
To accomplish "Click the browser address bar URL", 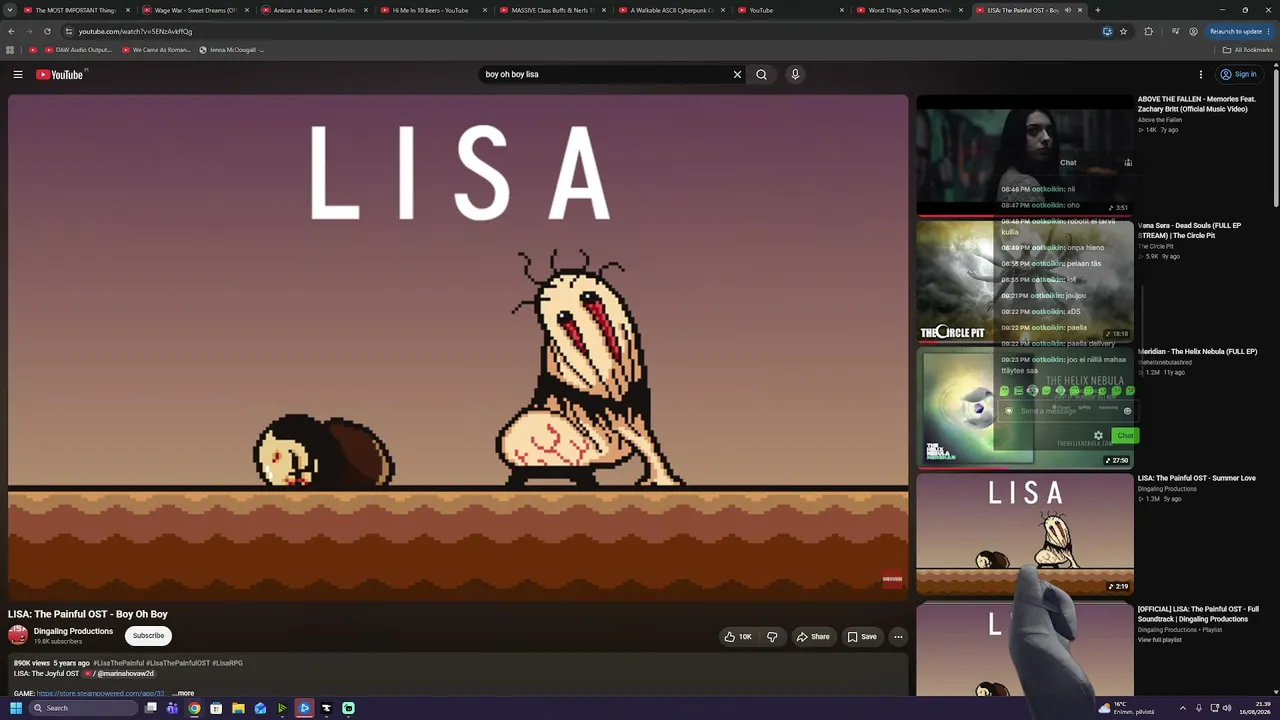I will pyautogui.click(x=135, y=31).
